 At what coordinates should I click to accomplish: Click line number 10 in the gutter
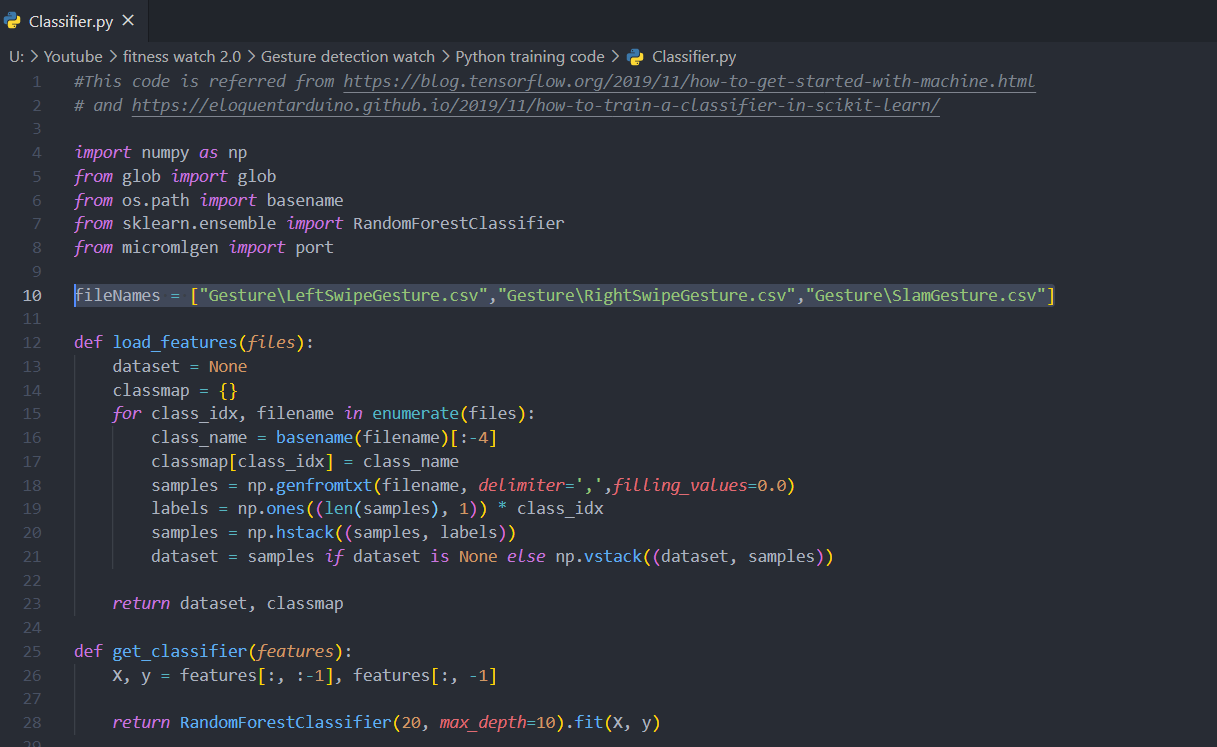[x=32, y=295]
